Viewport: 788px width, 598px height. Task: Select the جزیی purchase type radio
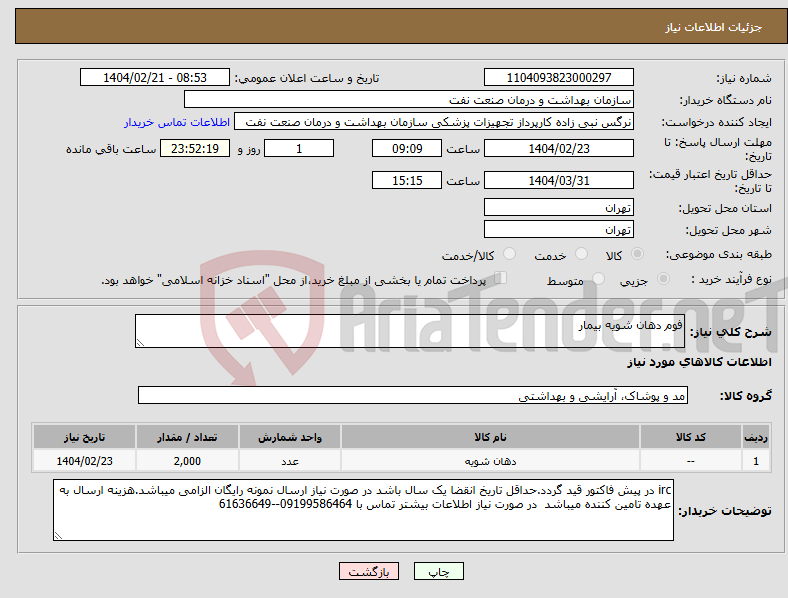(x=663, y=278)
